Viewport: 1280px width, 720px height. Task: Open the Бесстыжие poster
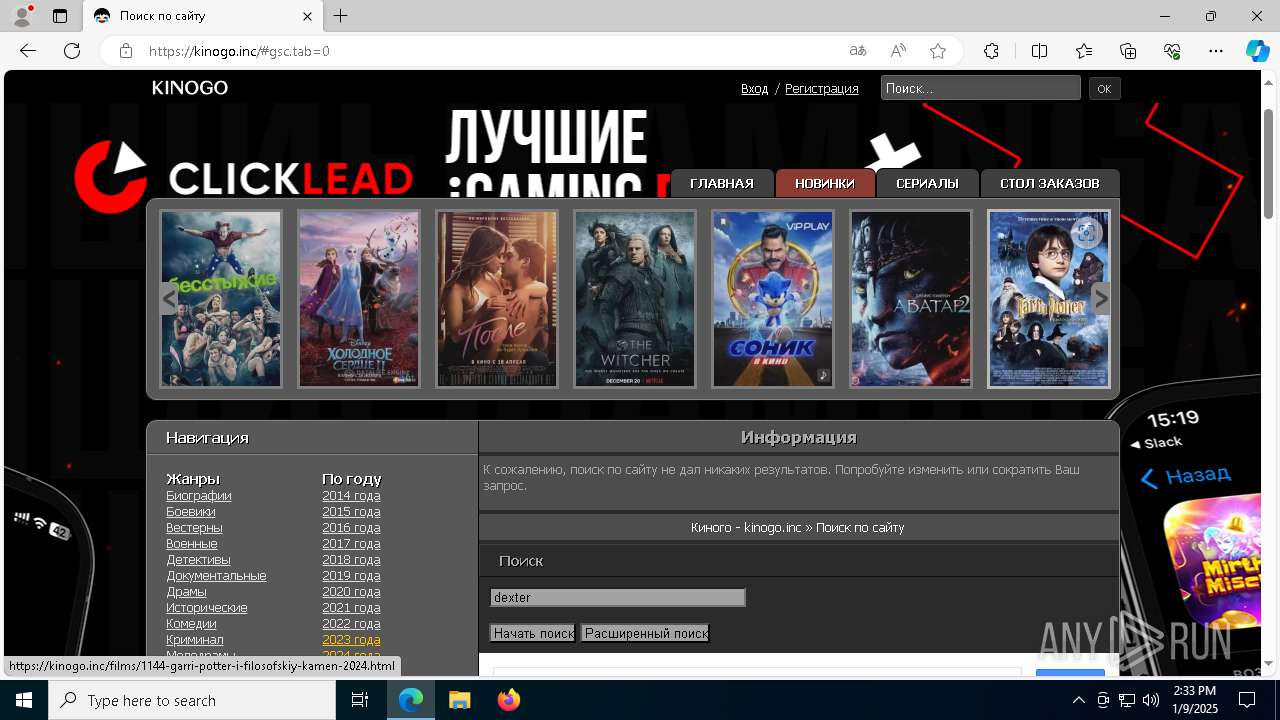[221, 299]
